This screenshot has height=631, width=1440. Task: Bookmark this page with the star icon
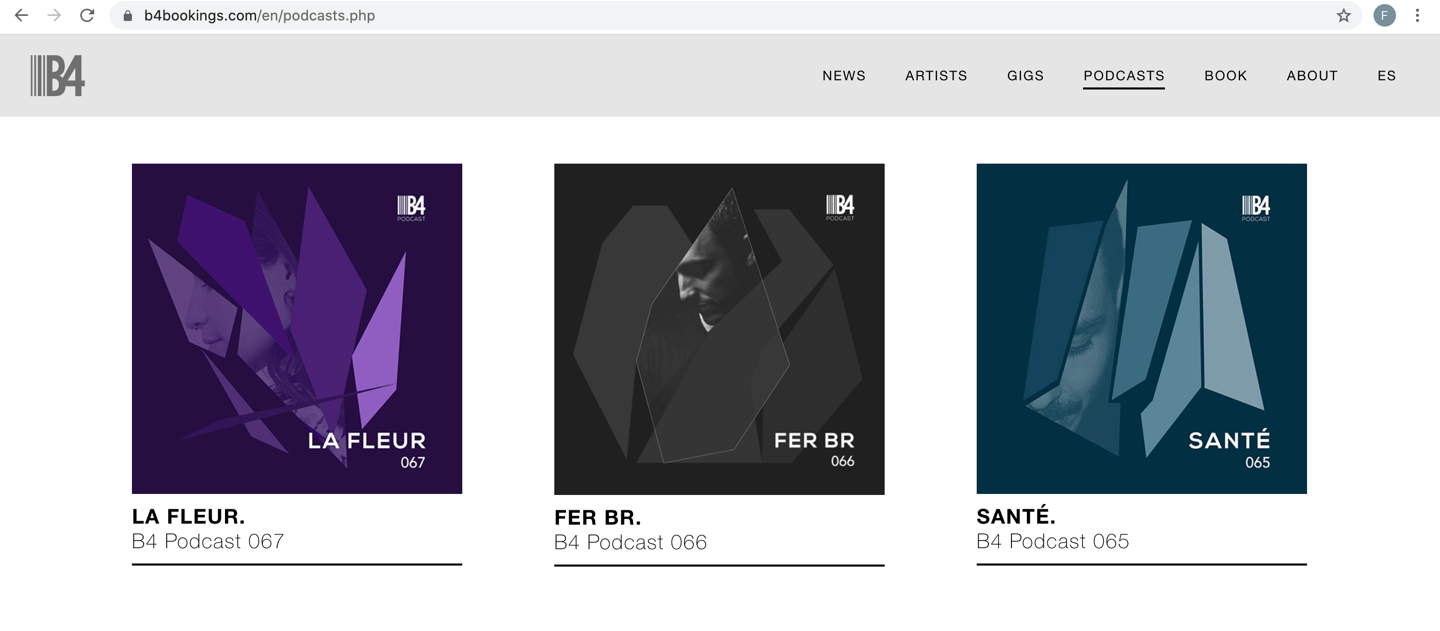1344,16
